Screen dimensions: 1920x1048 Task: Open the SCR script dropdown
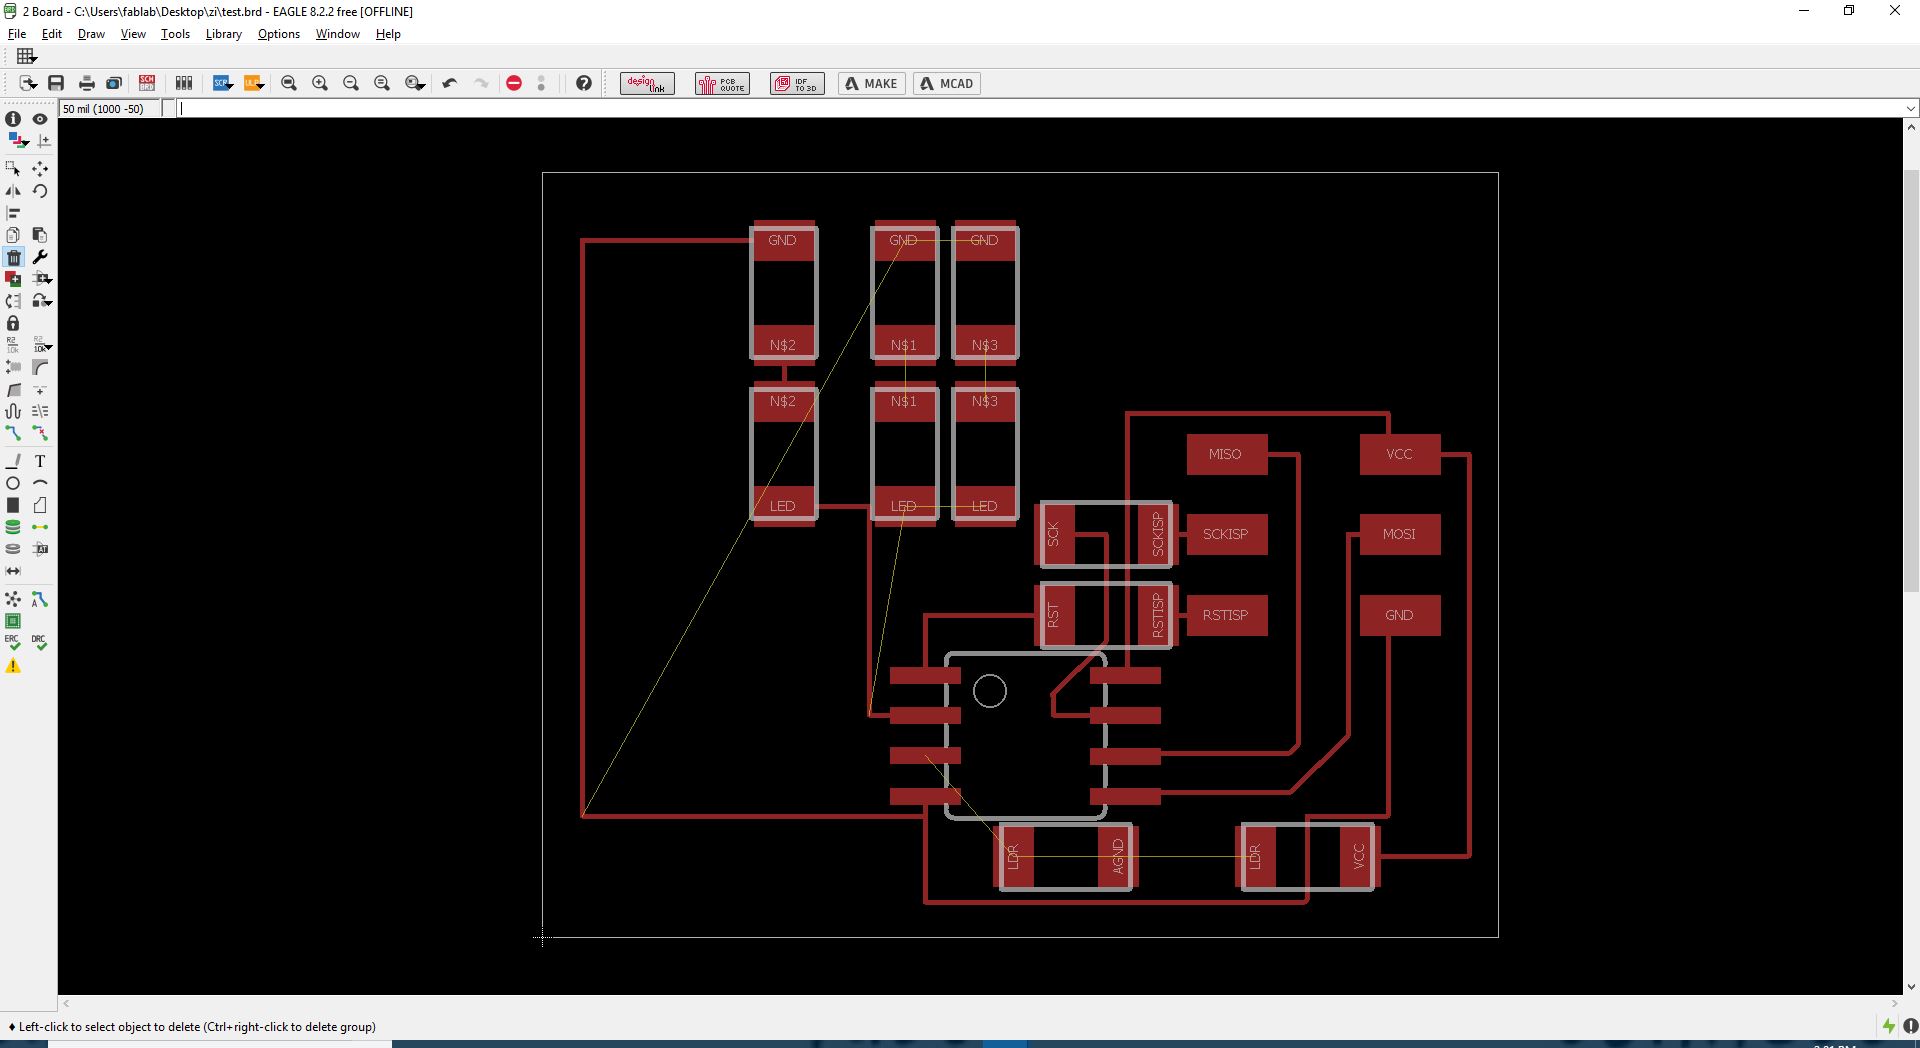click(x=222, y=84)
